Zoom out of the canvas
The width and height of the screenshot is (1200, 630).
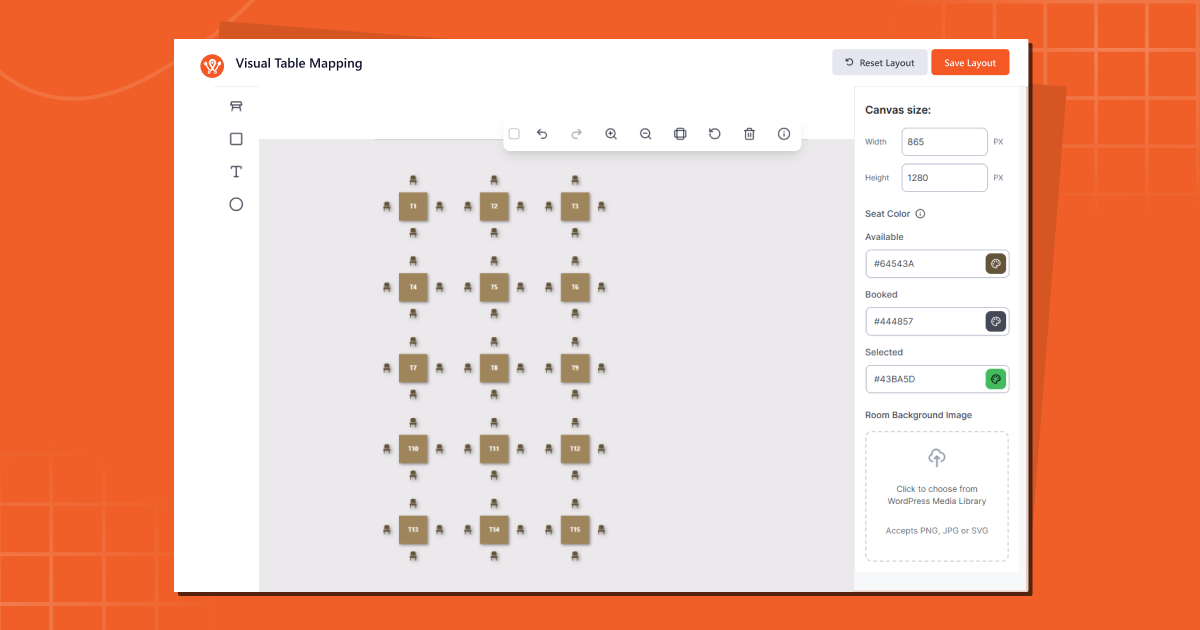point(645,133)
